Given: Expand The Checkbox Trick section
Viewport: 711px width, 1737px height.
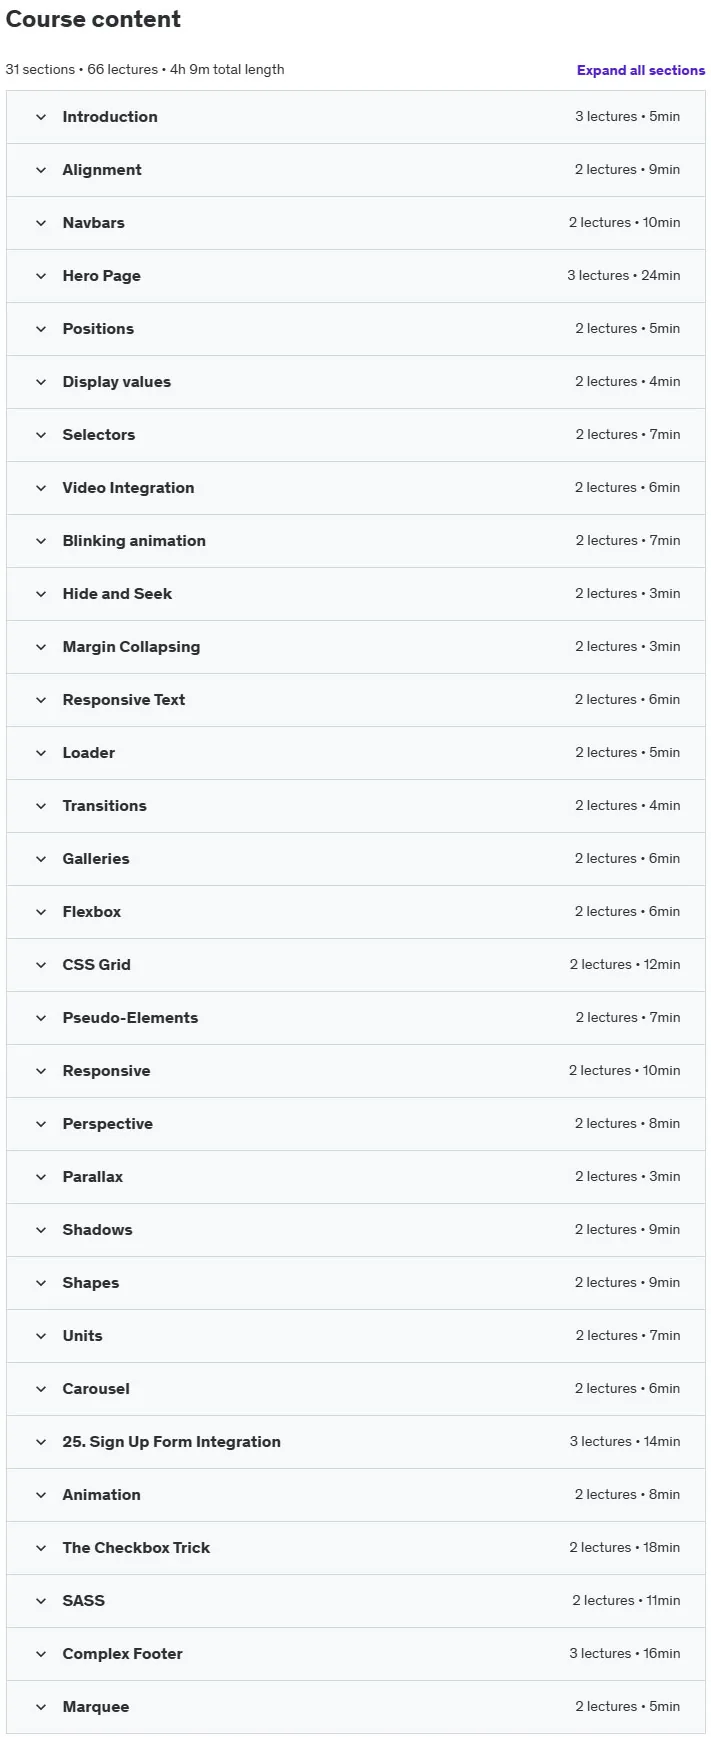Looking at the screenshot, I should tap(356, 1548).
